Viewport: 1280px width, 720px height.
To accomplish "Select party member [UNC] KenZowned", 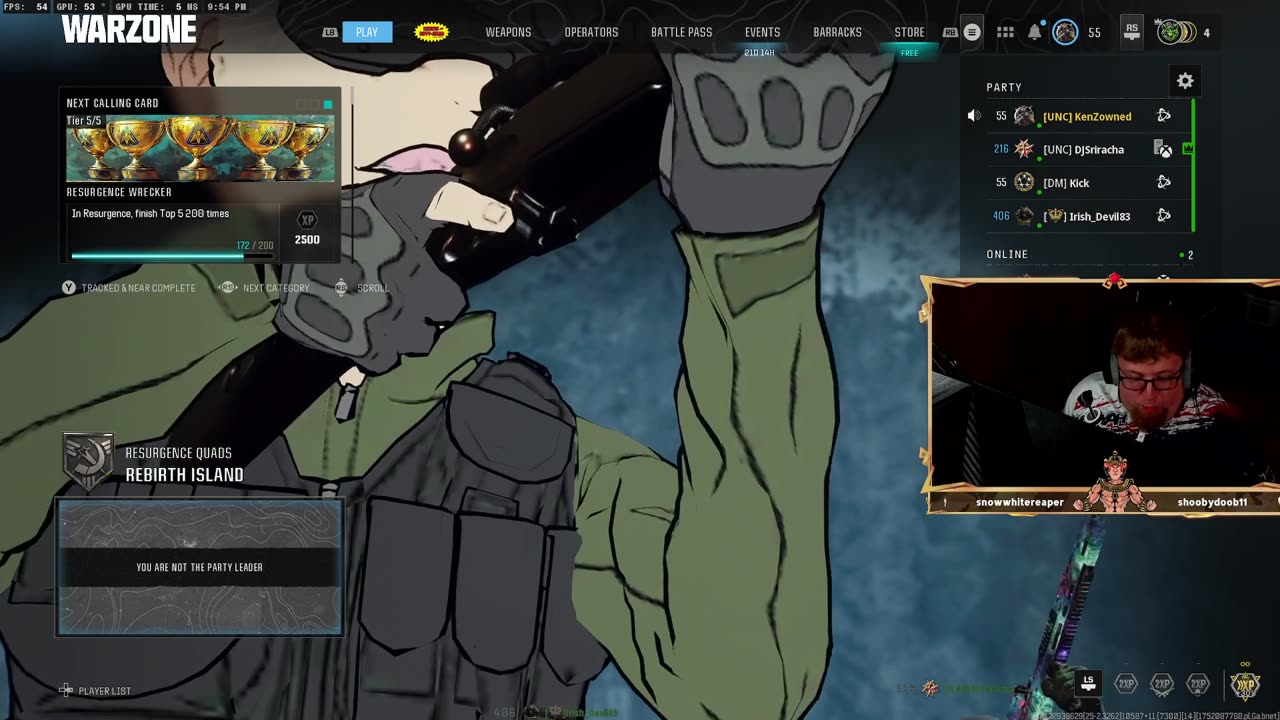I will click(1087, 116).
